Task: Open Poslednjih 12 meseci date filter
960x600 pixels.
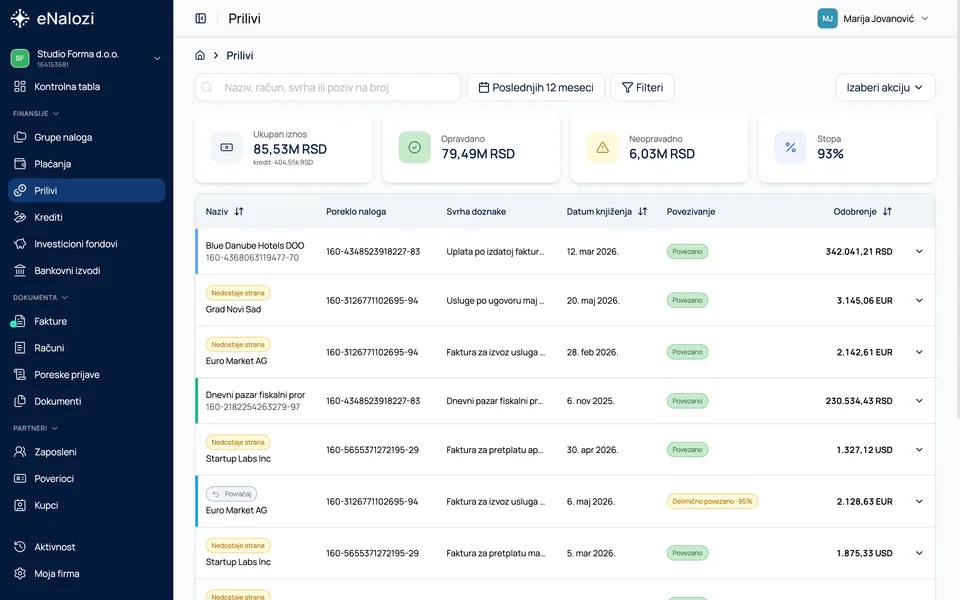Action: (536, 88)
